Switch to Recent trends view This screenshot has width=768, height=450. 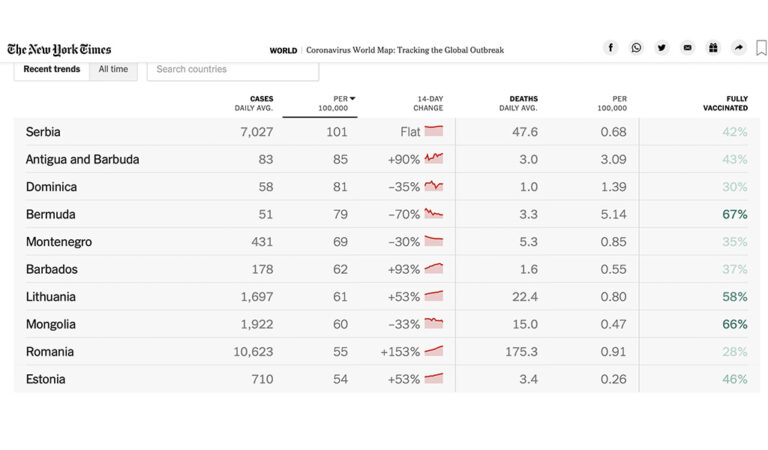52,69
